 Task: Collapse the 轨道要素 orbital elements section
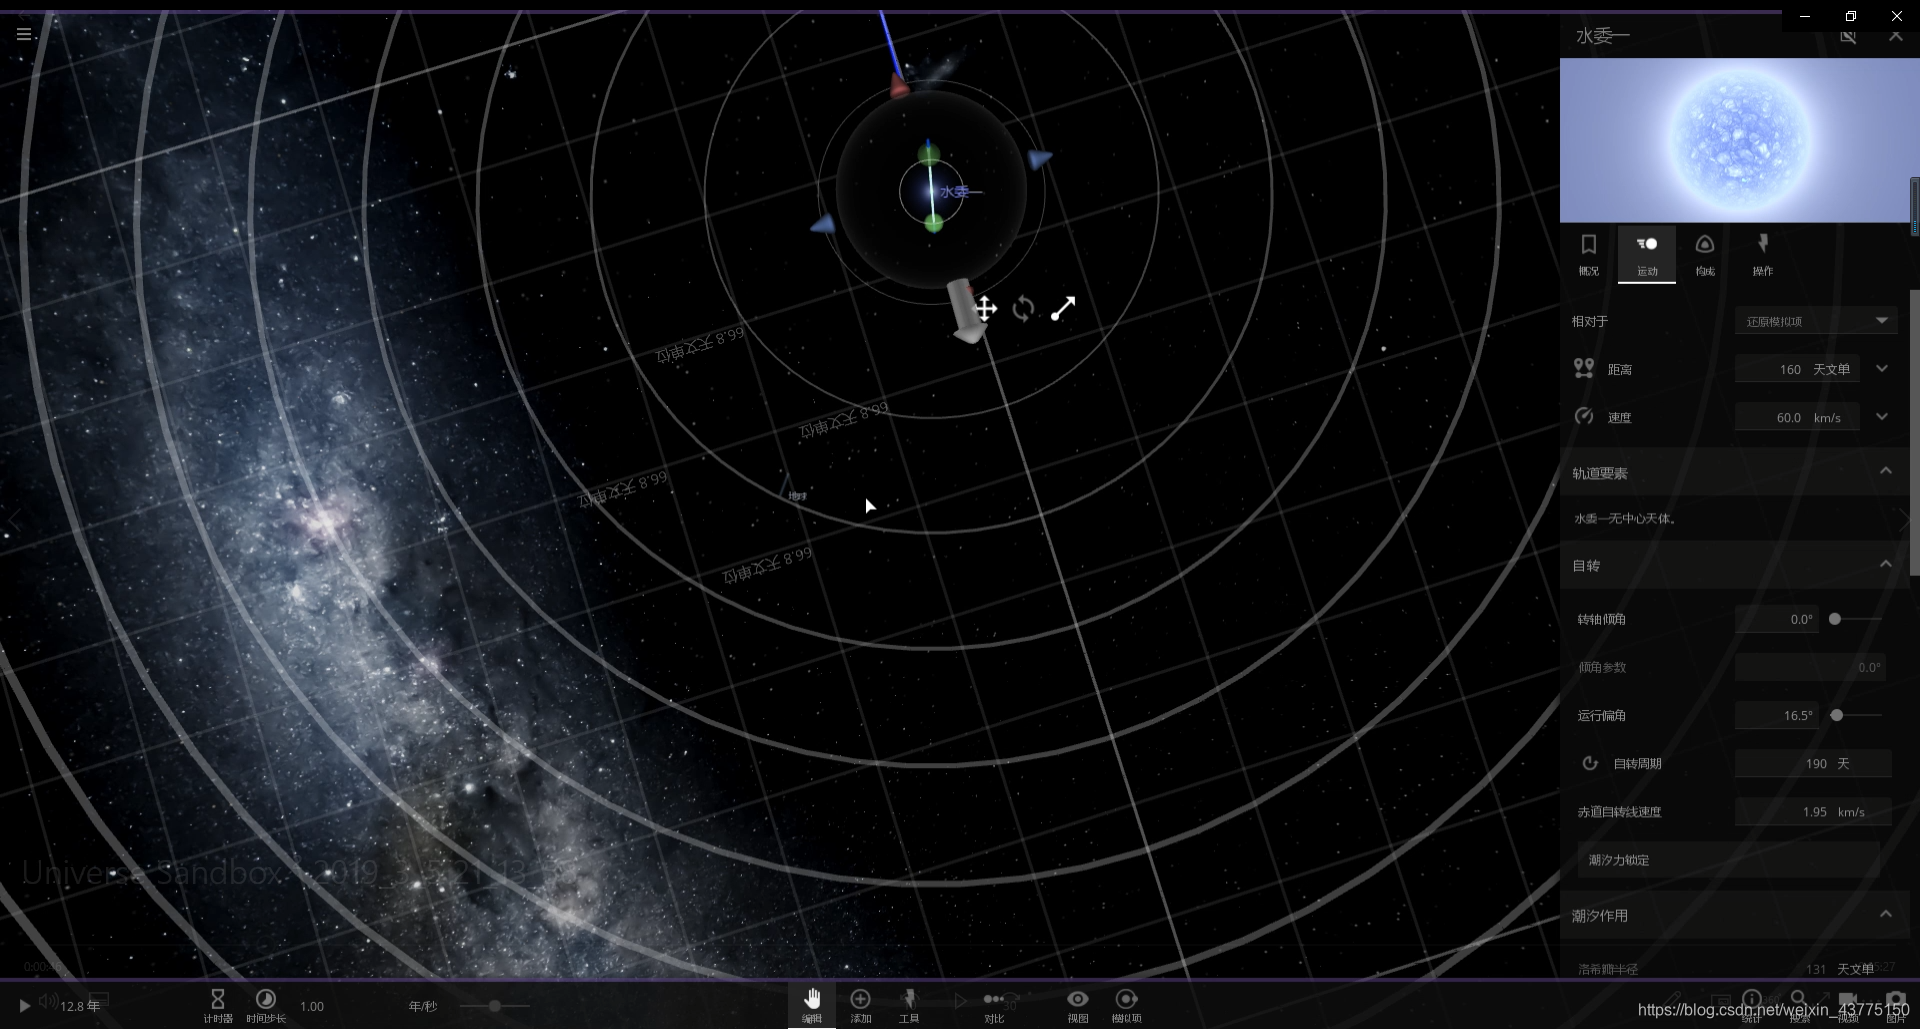(x=1885, y=471)
